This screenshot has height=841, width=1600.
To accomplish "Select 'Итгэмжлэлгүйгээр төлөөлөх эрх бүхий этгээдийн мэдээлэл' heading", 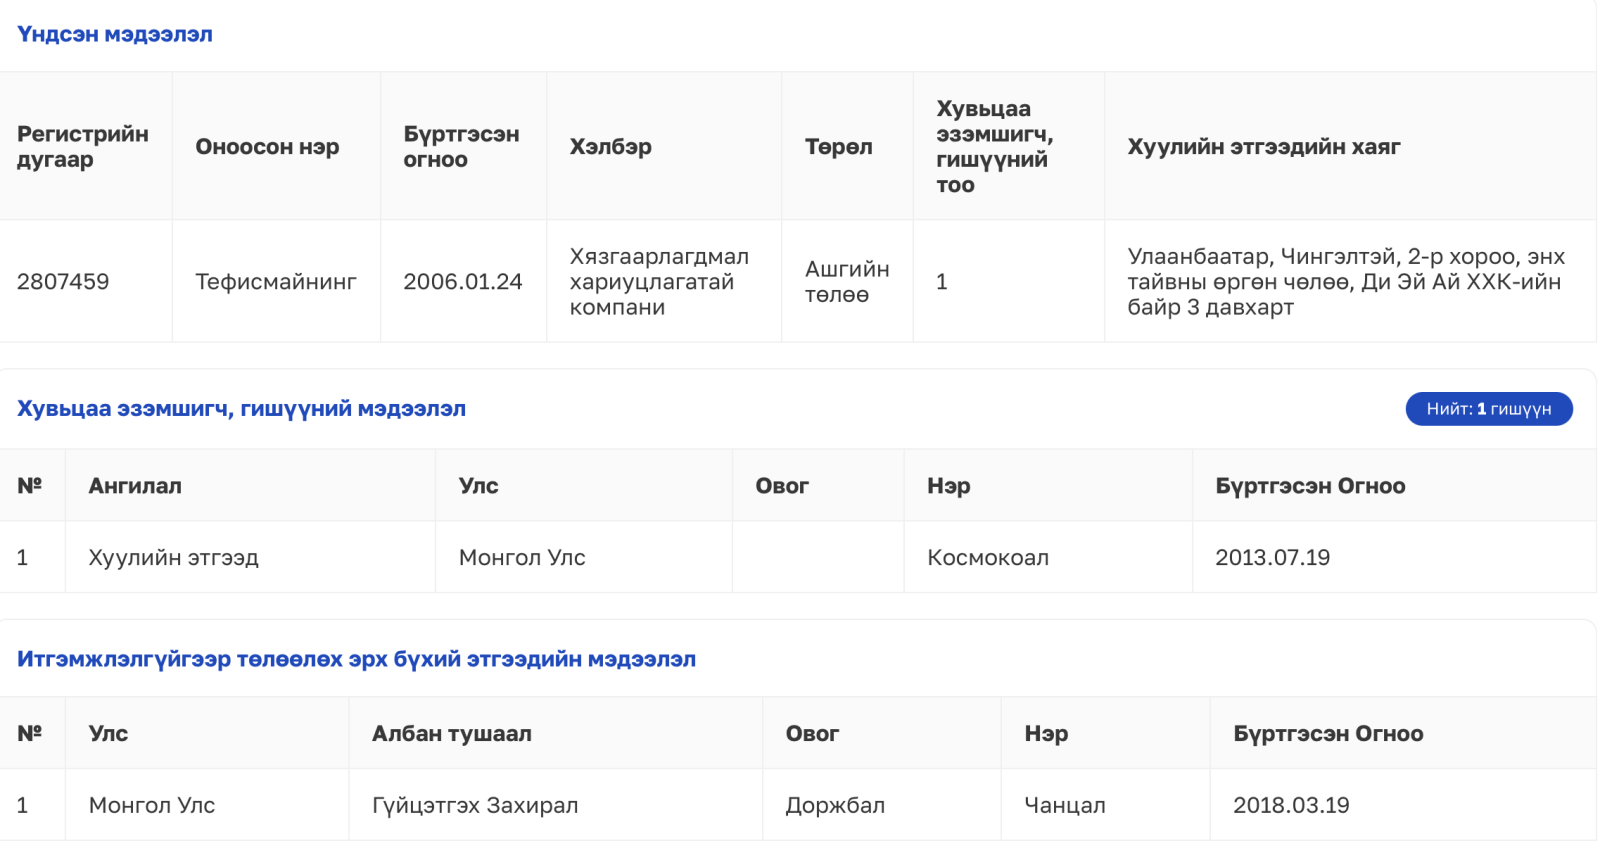I will pyautogui.click(x=356, y=659).
